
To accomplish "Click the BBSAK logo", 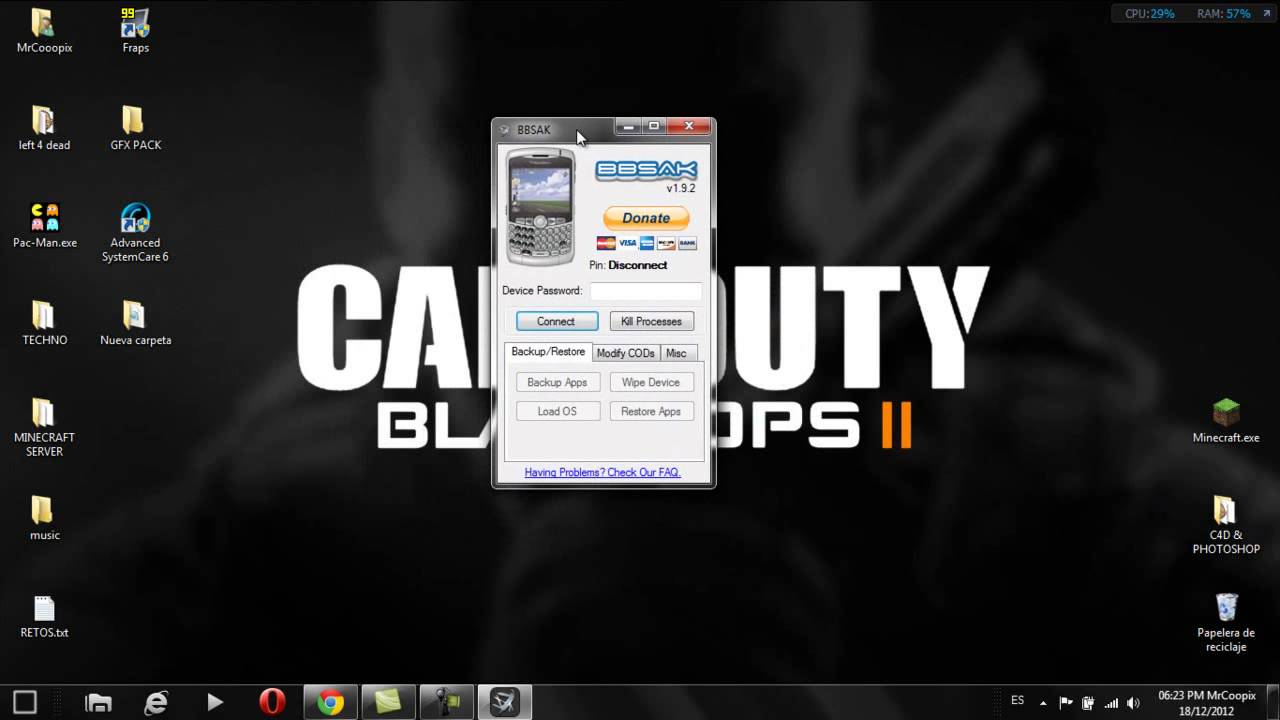I will [646, 171].
